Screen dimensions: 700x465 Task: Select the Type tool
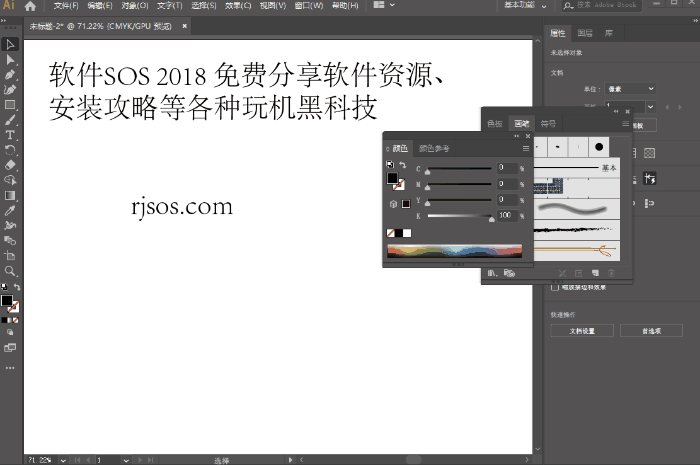(10, 135)
